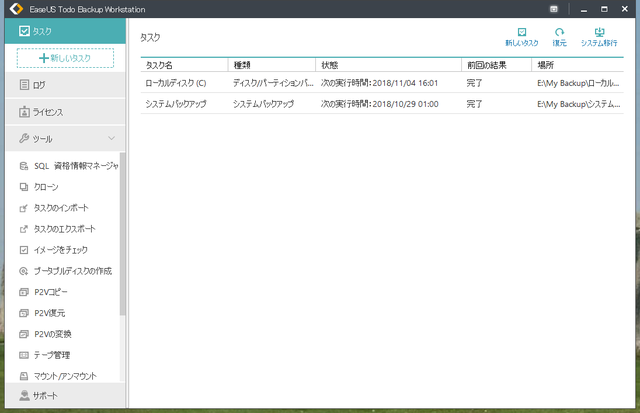Click the EaseUS logo in title bar

pyautogui.click(x=16, y=9)
